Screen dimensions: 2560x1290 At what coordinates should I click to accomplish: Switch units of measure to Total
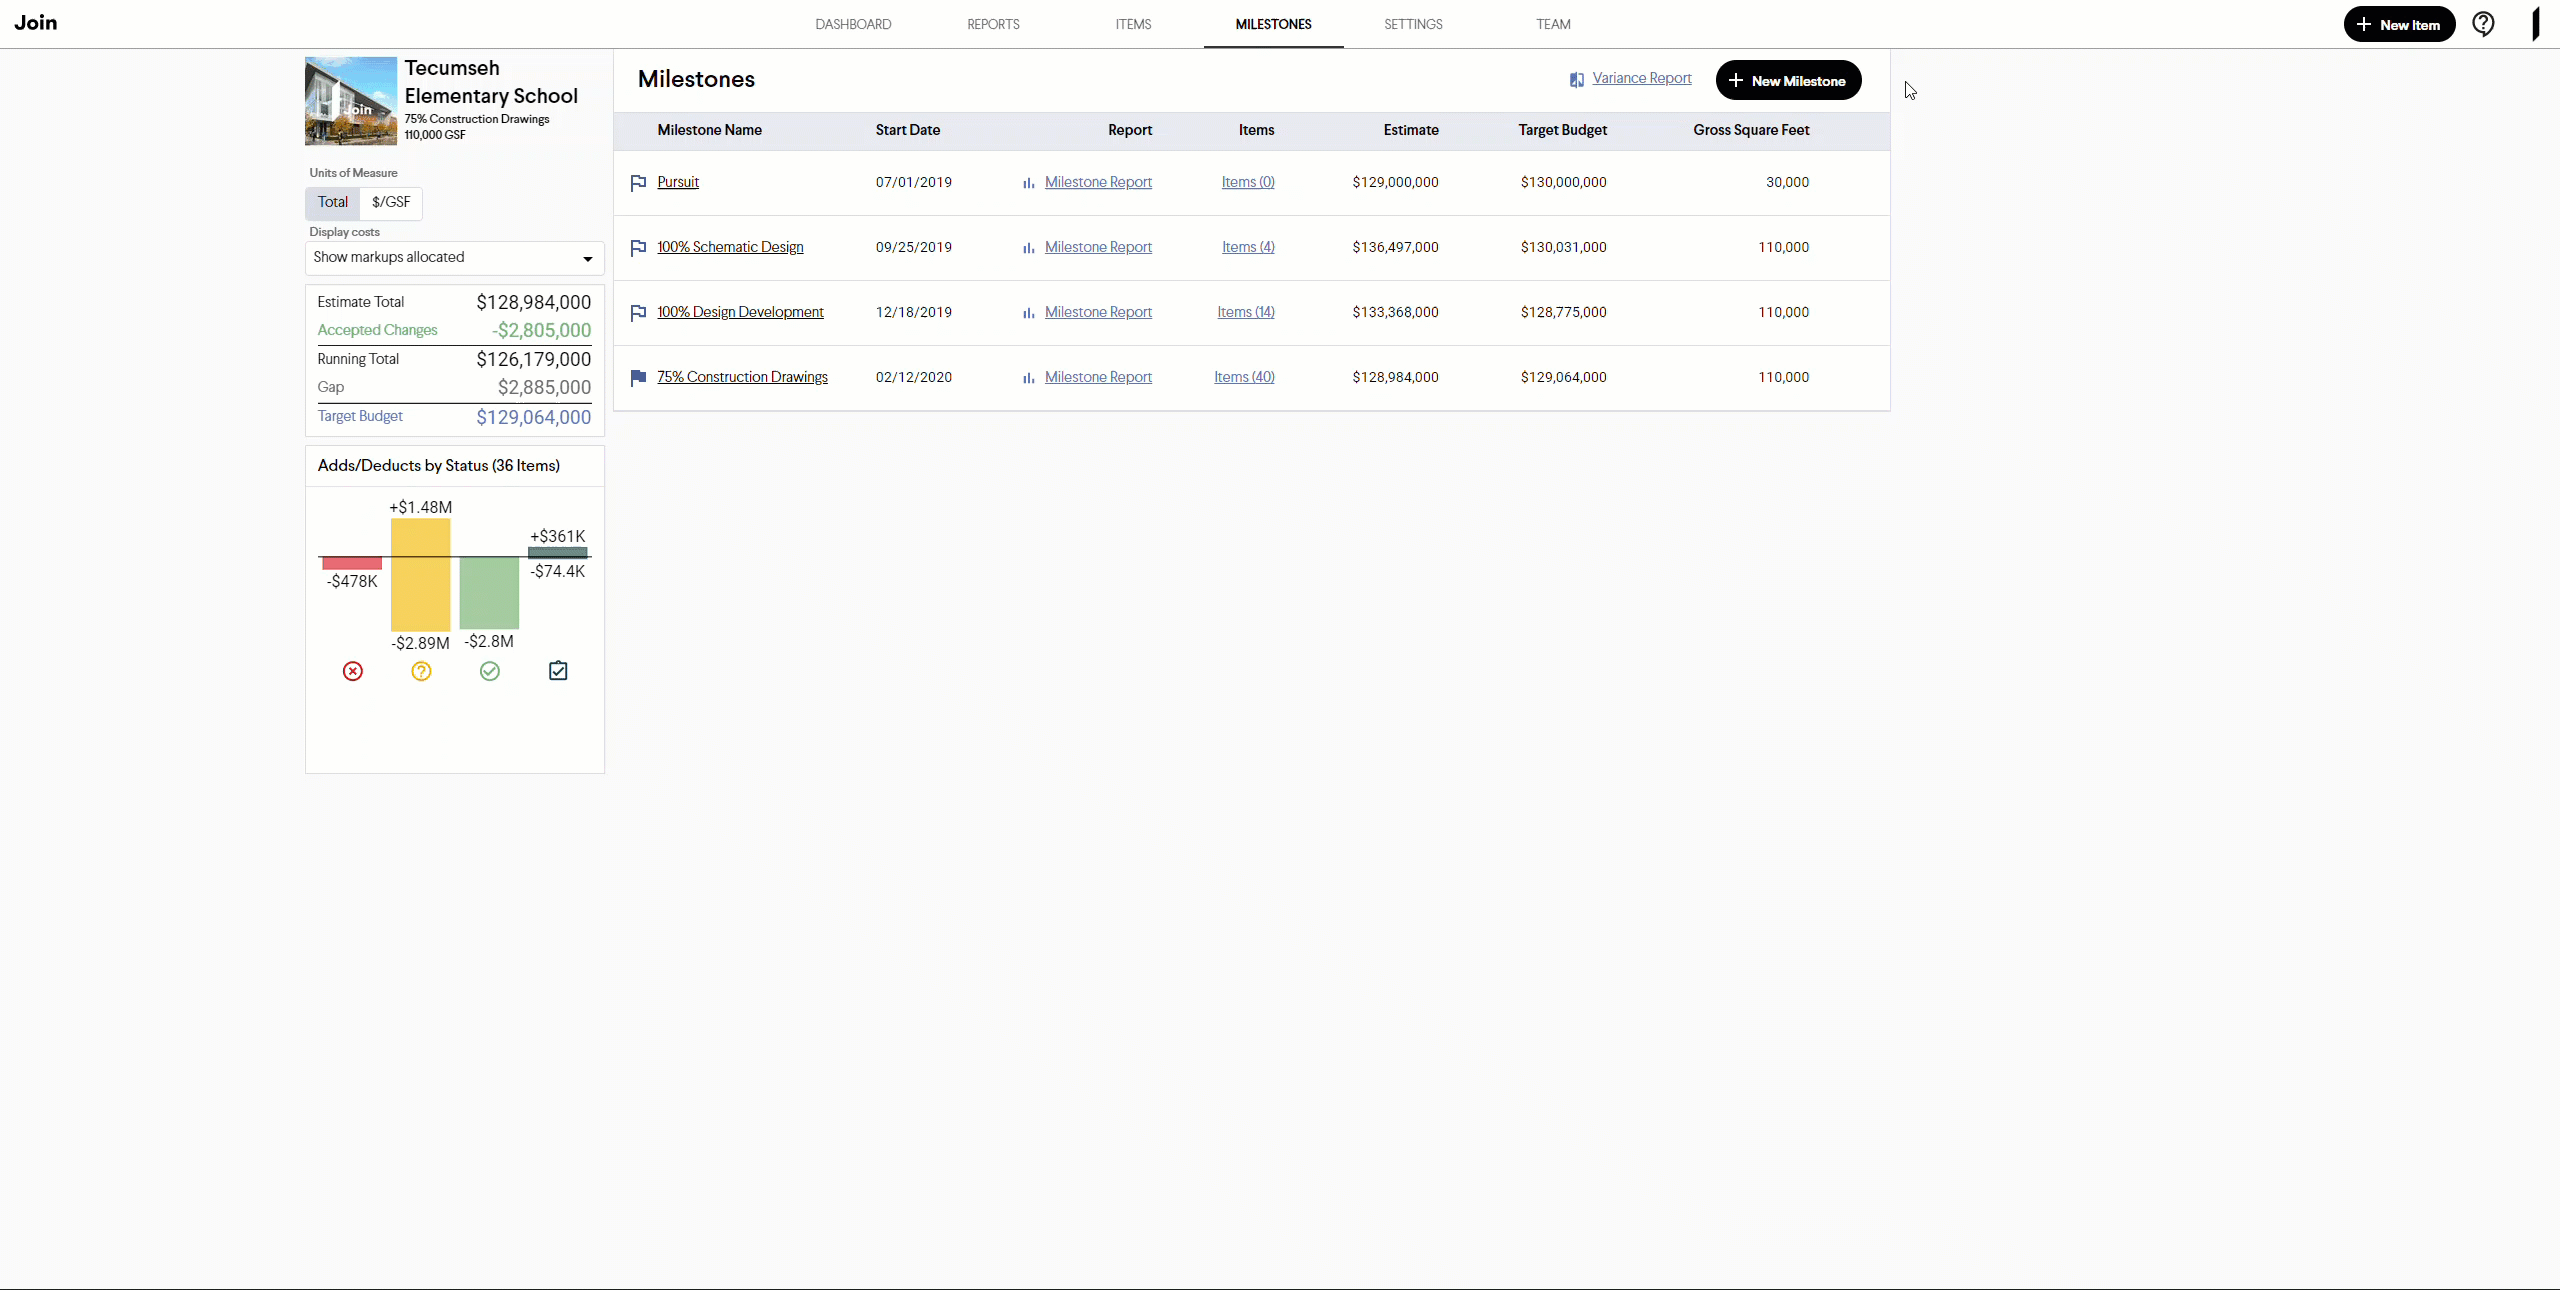(x=332, y=203)
